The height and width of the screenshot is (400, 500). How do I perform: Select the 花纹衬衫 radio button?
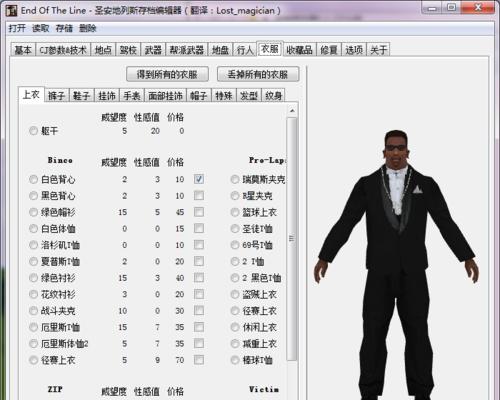click(x=33, y=294)
